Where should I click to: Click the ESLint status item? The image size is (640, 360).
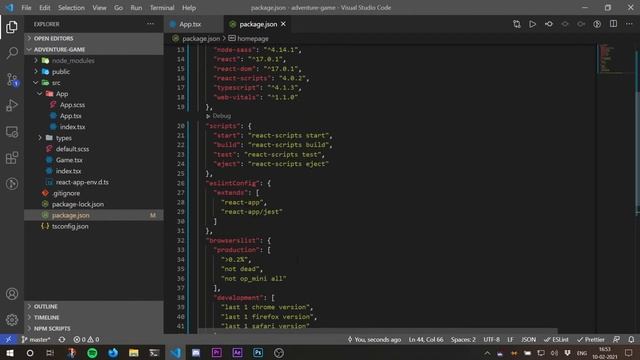tap(556, 340)
